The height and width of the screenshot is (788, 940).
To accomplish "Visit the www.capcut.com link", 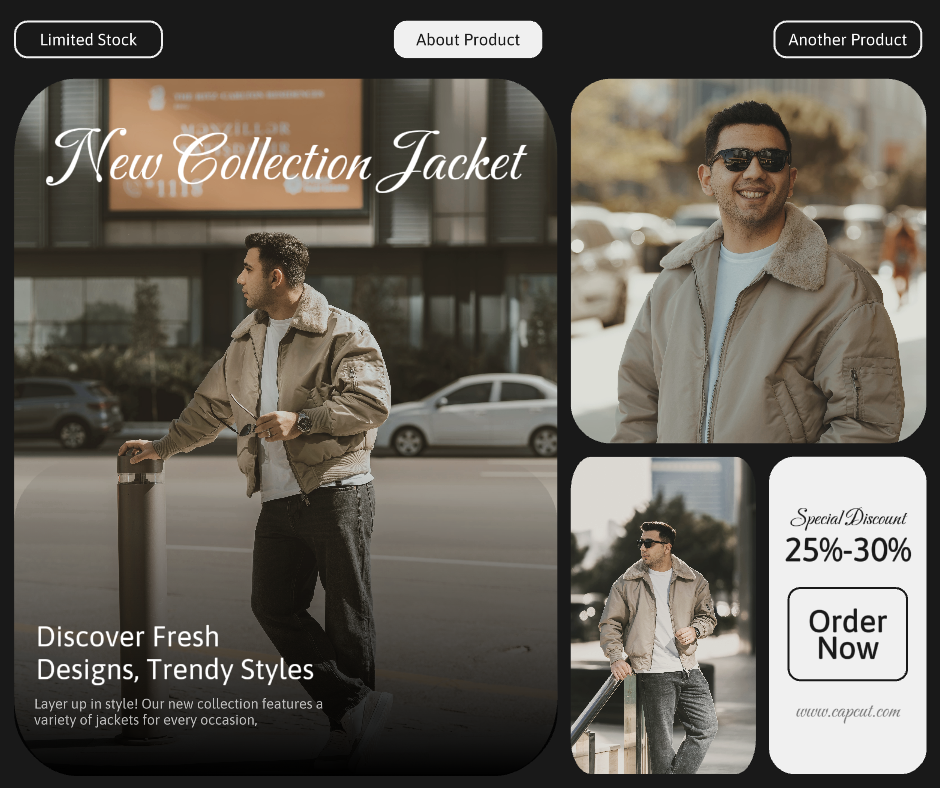I will 848,712.
